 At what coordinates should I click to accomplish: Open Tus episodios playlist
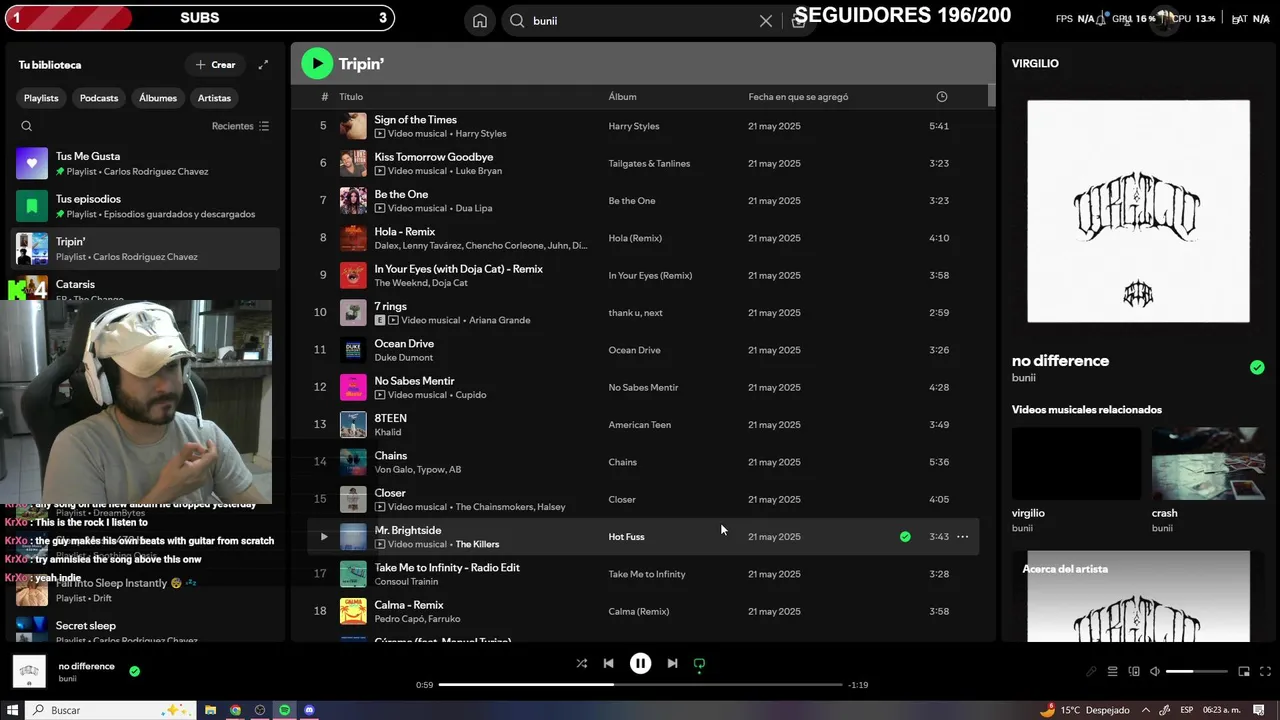146,206
